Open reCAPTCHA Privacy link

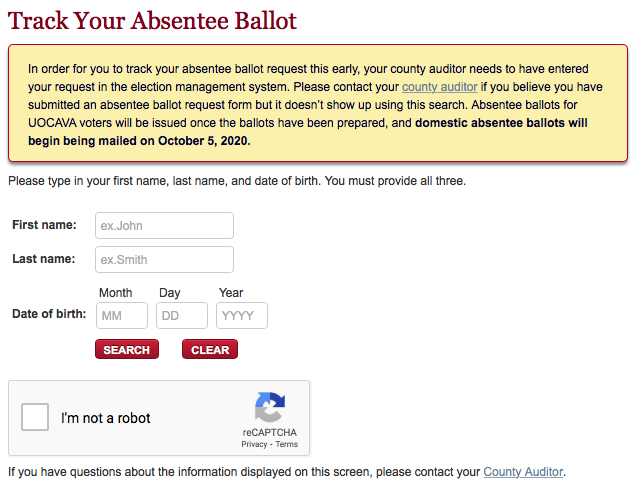coord(254,444)
